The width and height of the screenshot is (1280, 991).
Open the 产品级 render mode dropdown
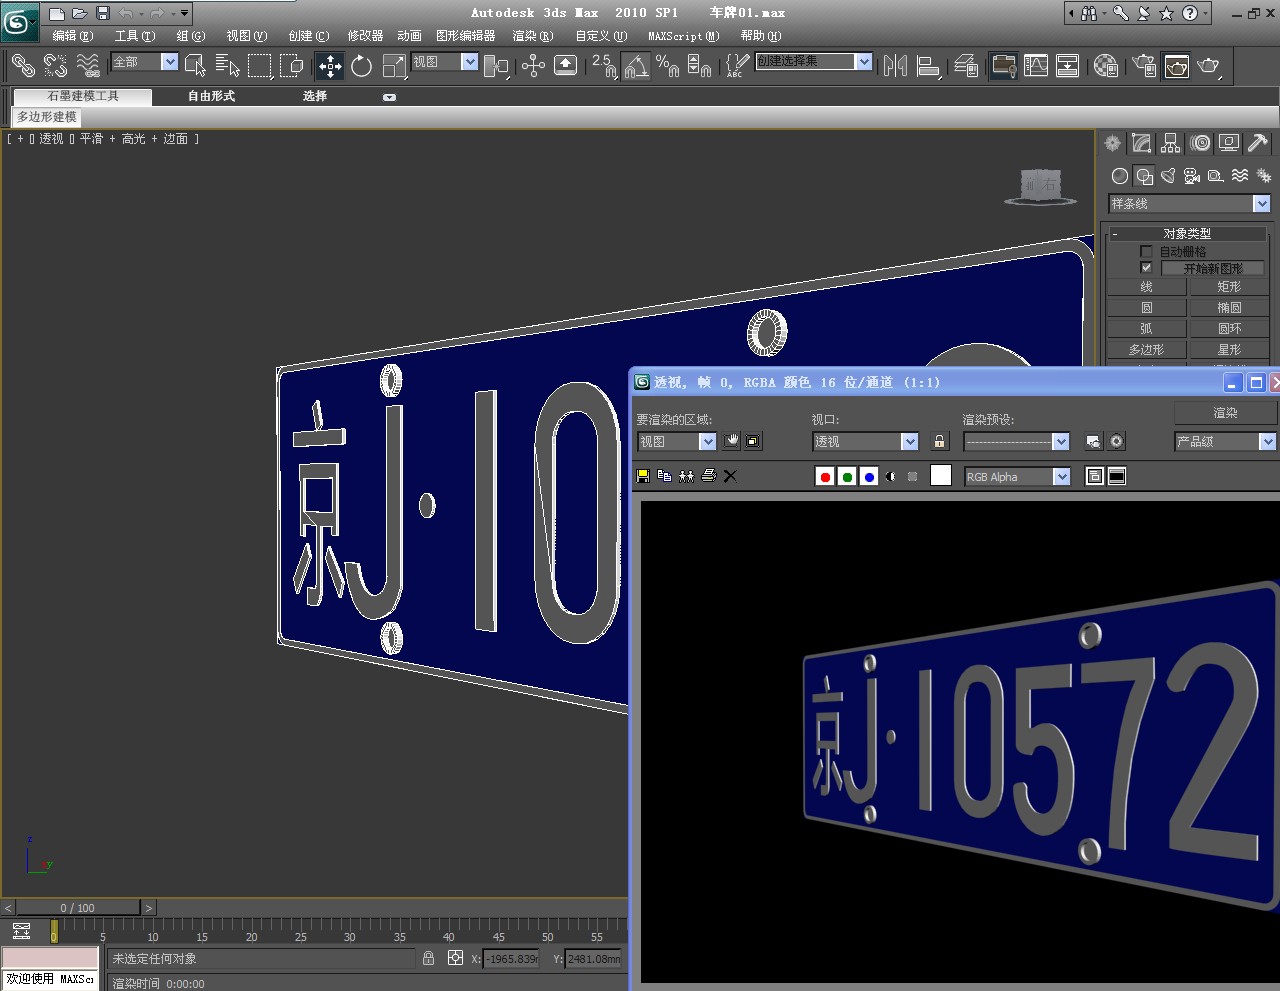(1267, 441)
